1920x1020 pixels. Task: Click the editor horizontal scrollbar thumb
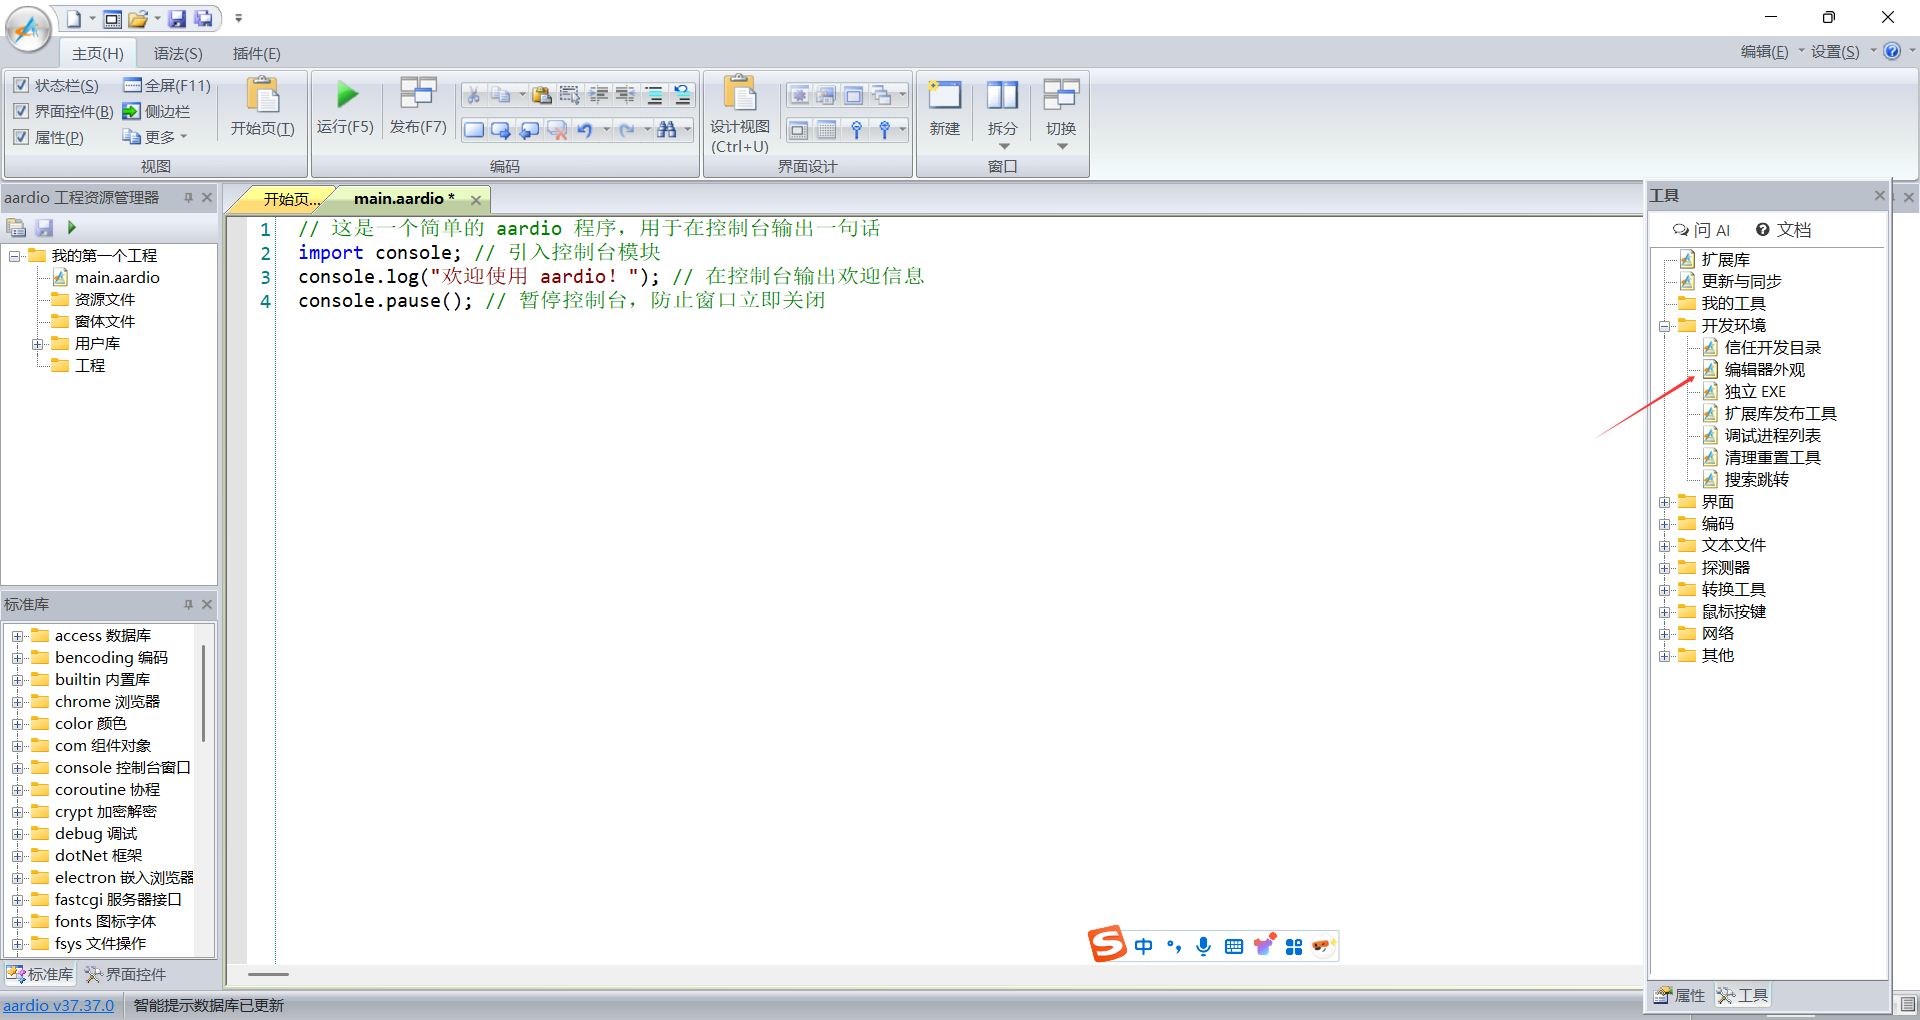268,974
